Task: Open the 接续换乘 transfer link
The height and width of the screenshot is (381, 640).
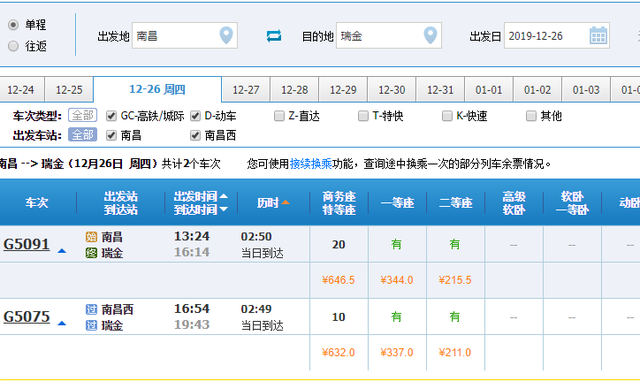Action: pos(311,164)
